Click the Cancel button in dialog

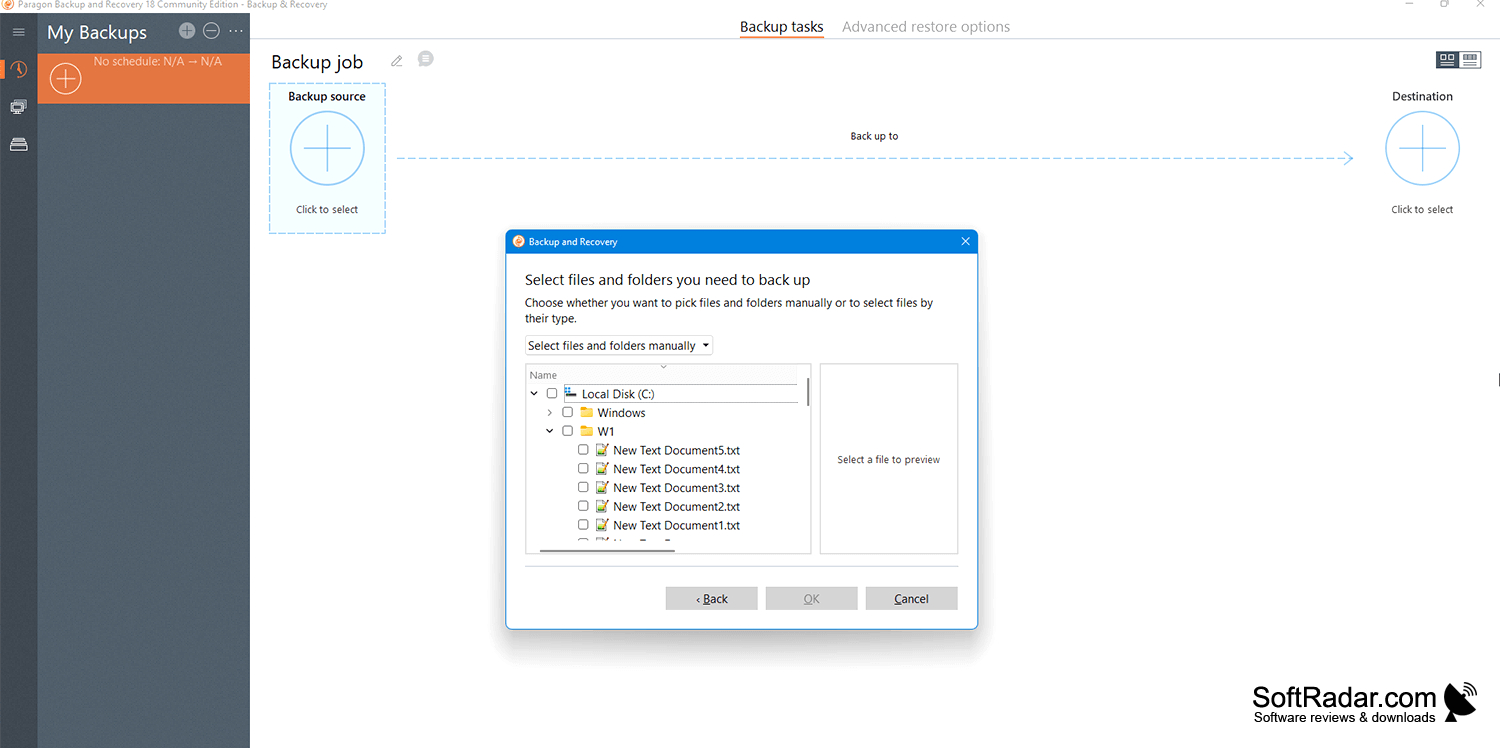[911, 598]
